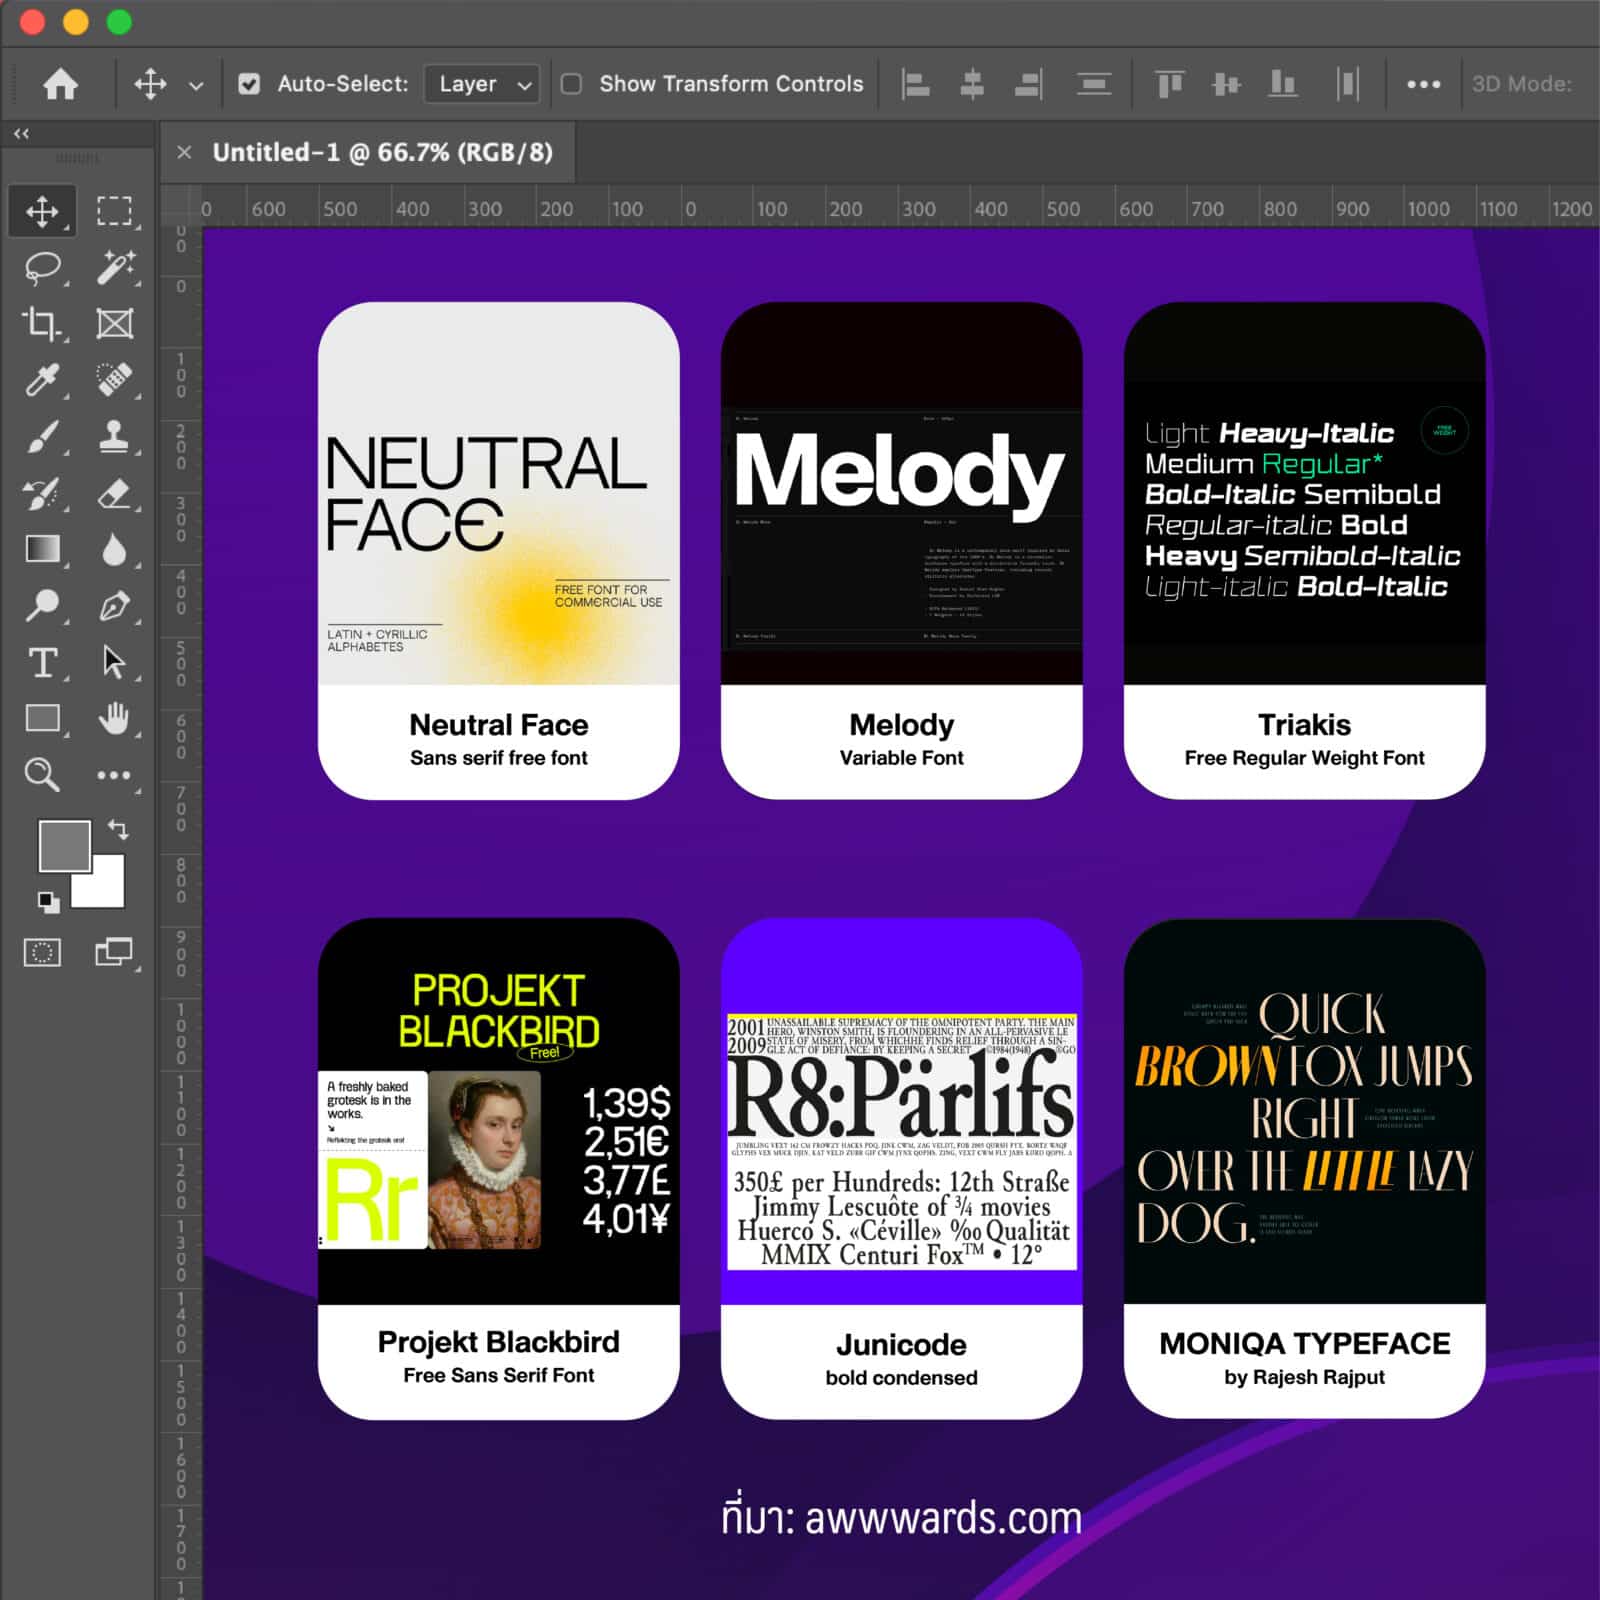The width and height of the screenshot is (1600, 1600).
Task: Switch to the Untitled-1 document tab
Action: coord(382,152)
